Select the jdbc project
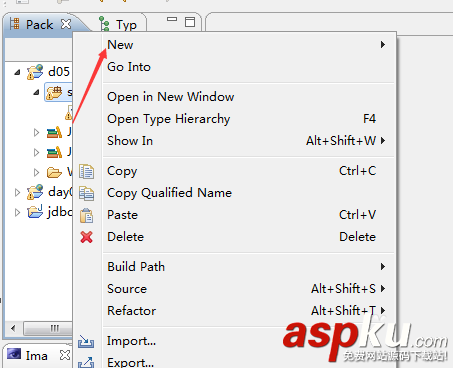Screen dimensions: 453x368 (x=60, y=212)
